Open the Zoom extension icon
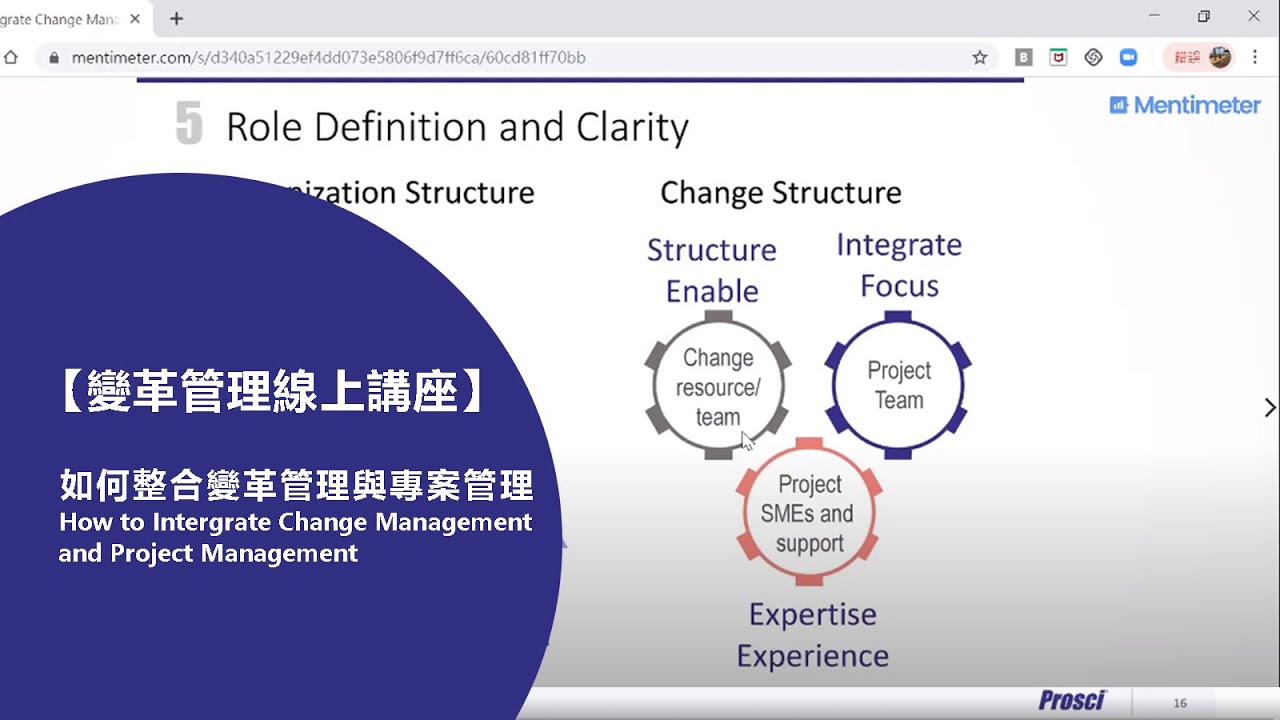Screen dimensions: 1280x720 (x=1128, y=58)
